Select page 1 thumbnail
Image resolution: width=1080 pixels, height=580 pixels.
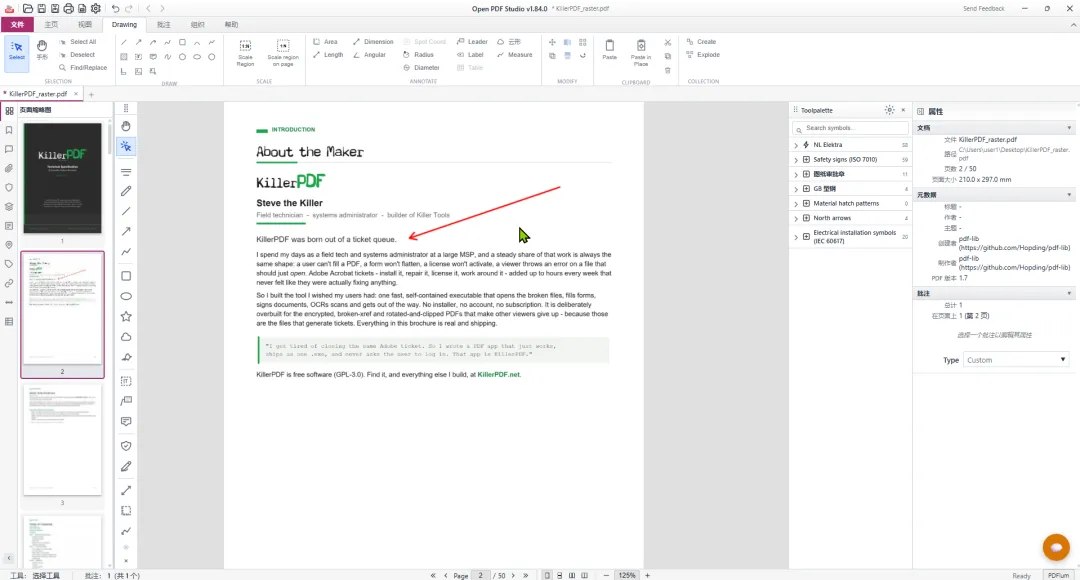(x=62, y=178)
